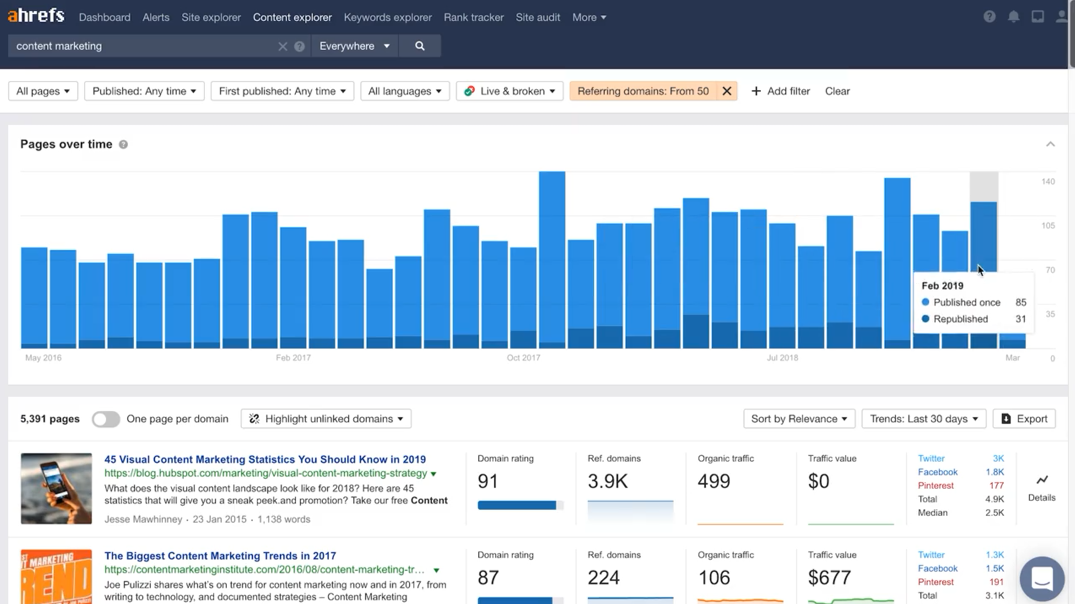
Task: Expand HubSpot URL dropdown arrow
Action: pyautogui.click(x=434, y=474)
